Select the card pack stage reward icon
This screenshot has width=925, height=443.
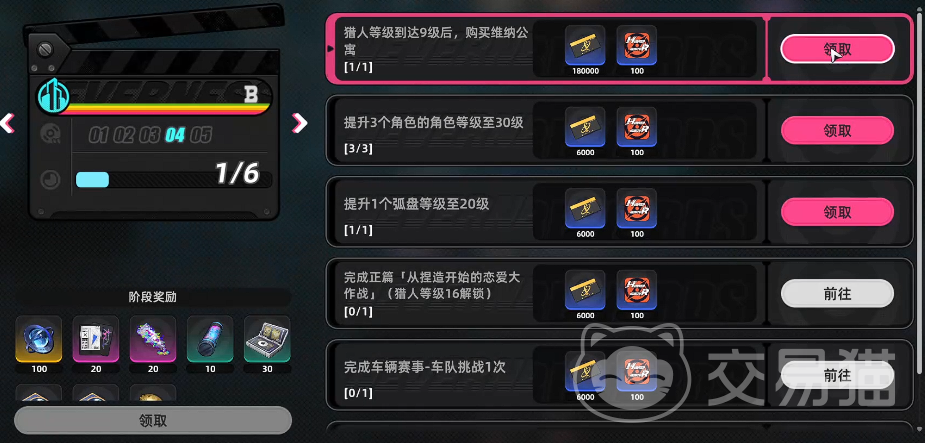(96, 339)
